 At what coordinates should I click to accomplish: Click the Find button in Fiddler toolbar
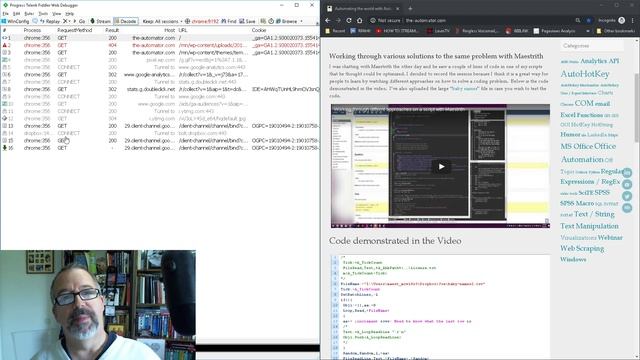229,21
